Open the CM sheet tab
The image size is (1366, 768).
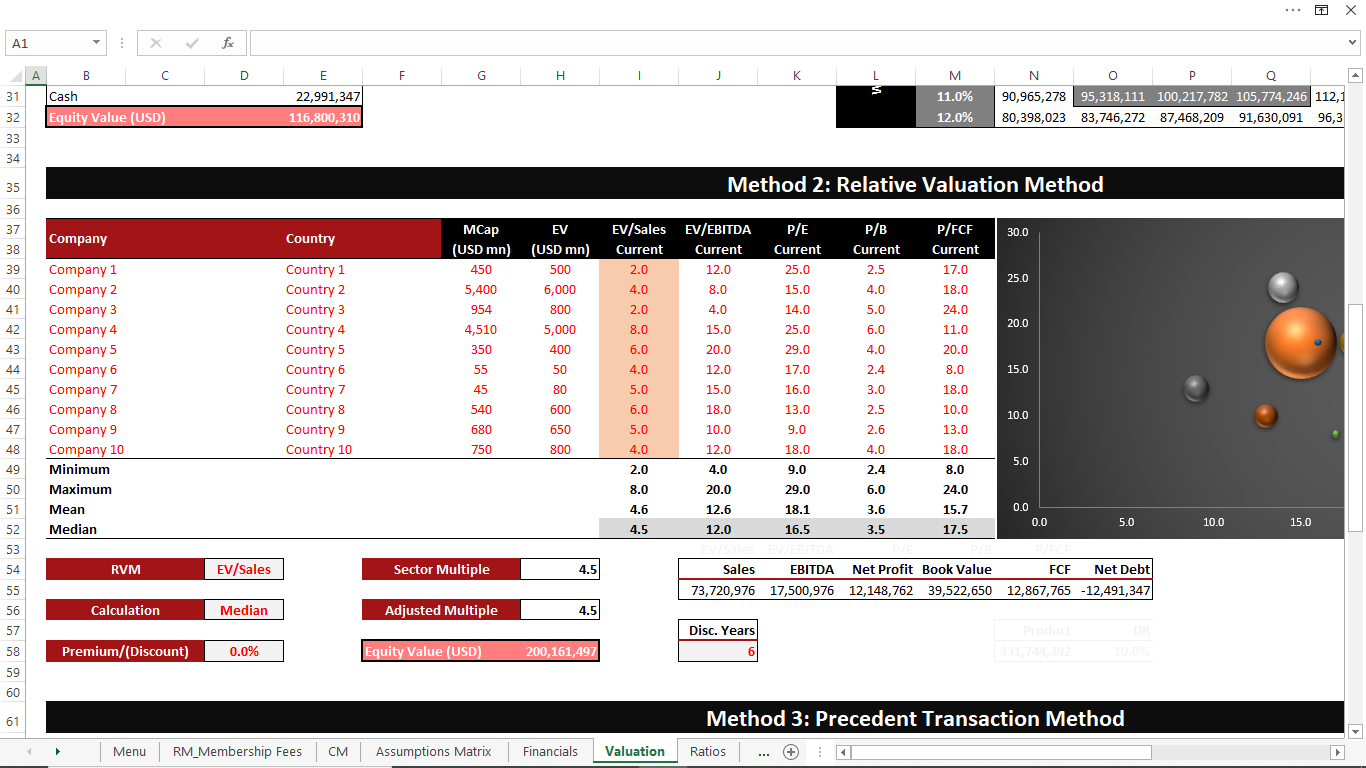click(x=338, y=751)
